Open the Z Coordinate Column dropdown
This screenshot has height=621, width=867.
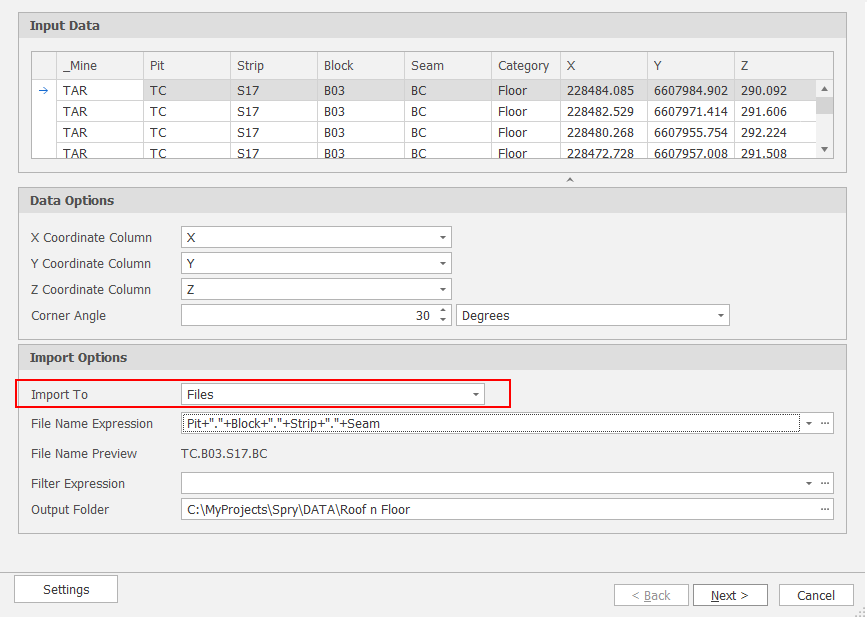pyautogui.click(x=442, y=290)
